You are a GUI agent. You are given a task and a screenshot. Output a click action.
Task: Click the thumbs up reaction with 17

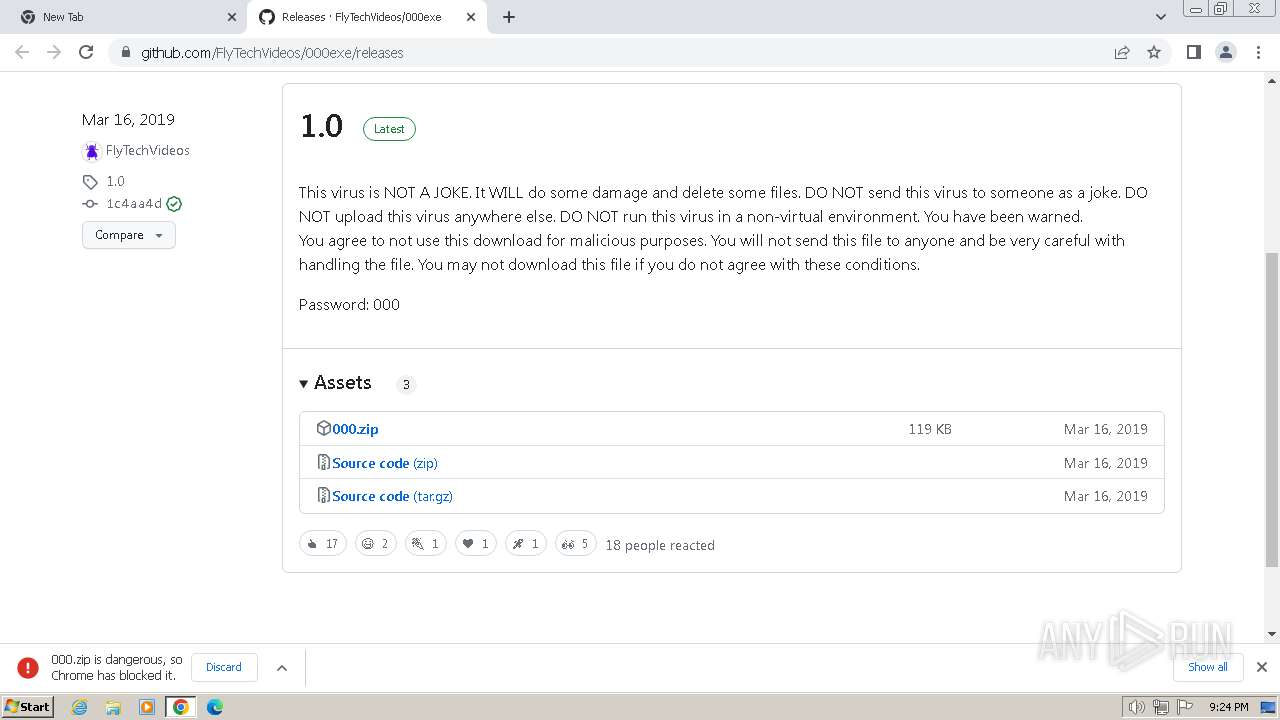coord(323,544)
